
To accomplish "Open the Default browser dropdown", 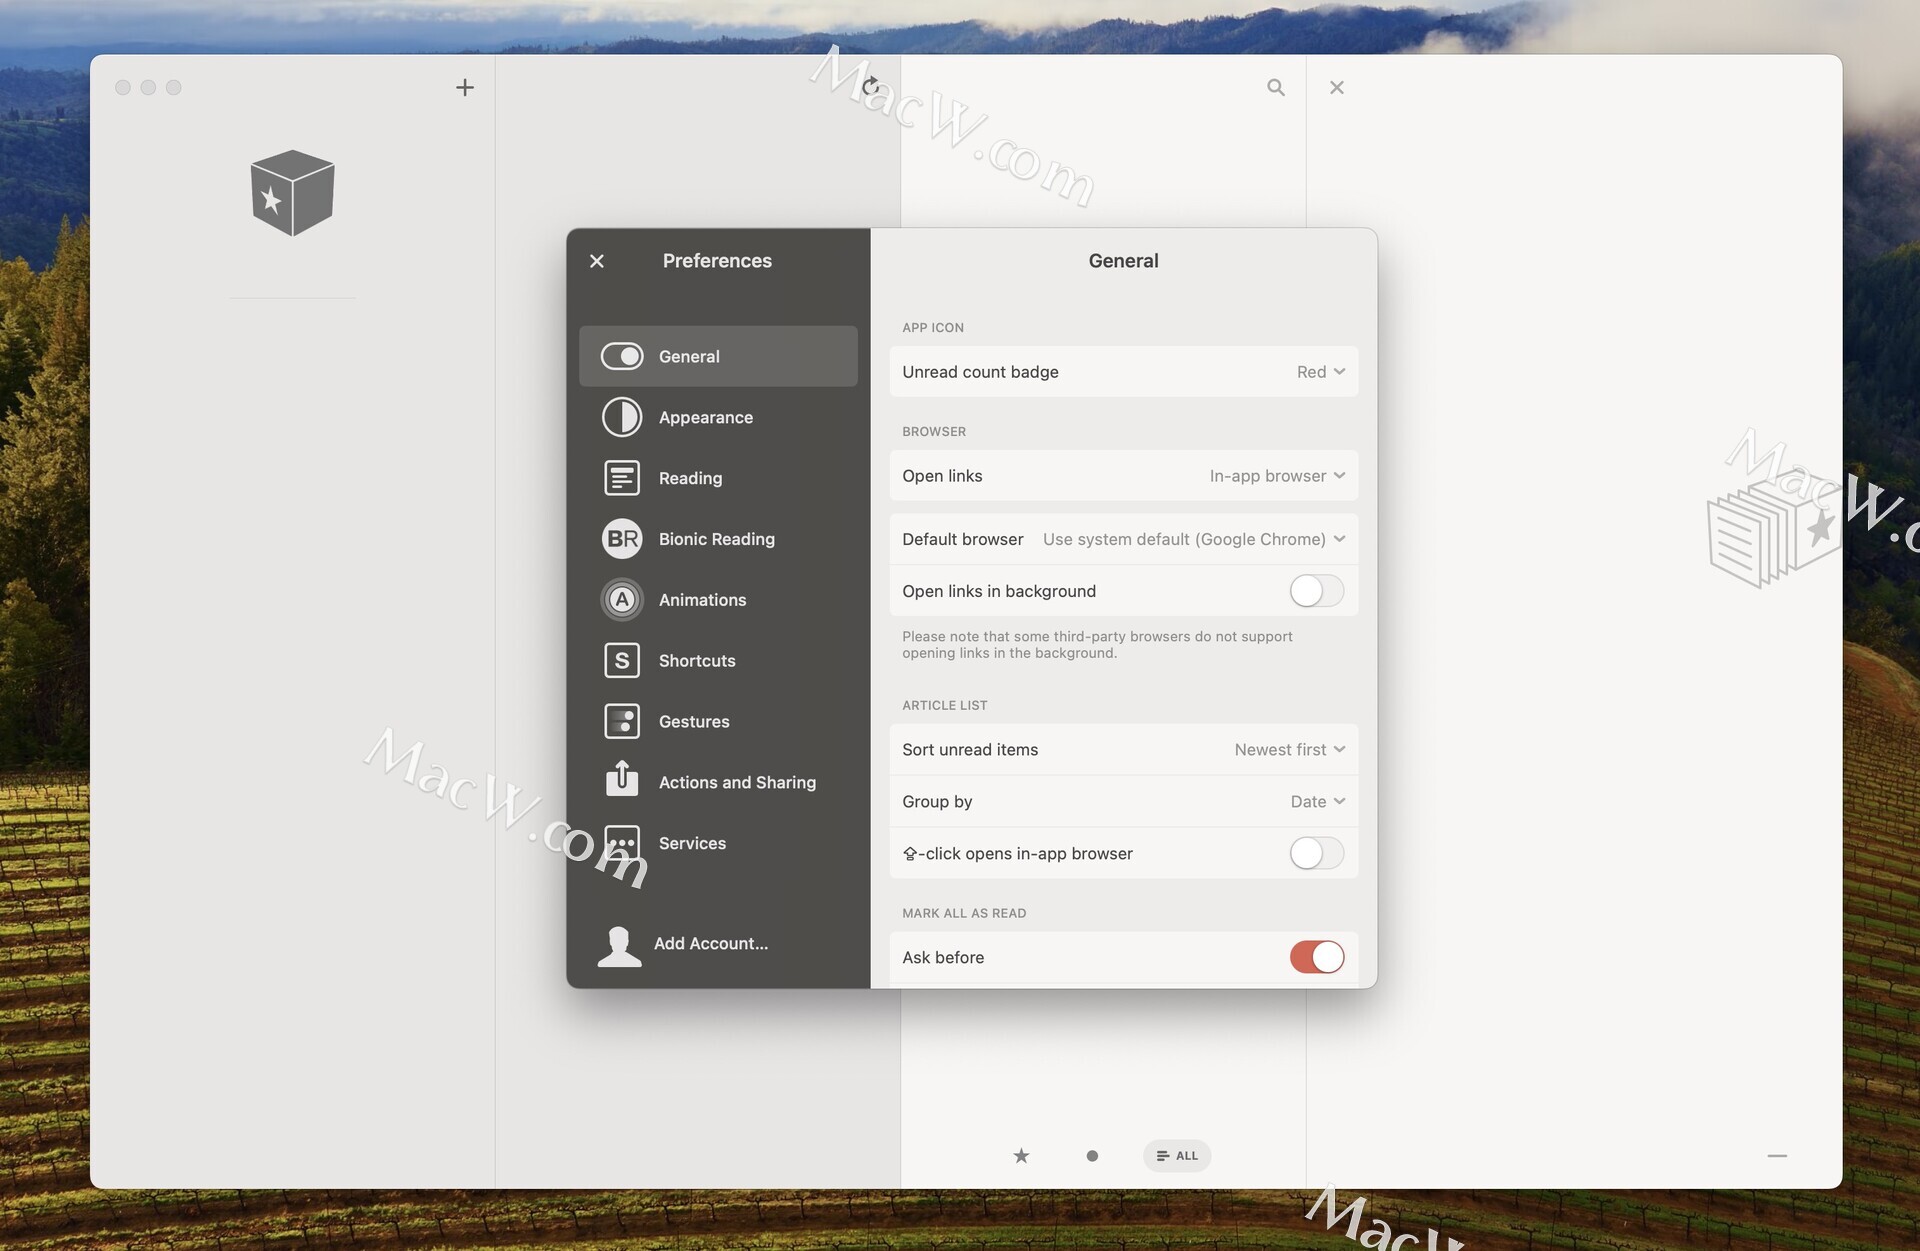I will point(1194,539).
